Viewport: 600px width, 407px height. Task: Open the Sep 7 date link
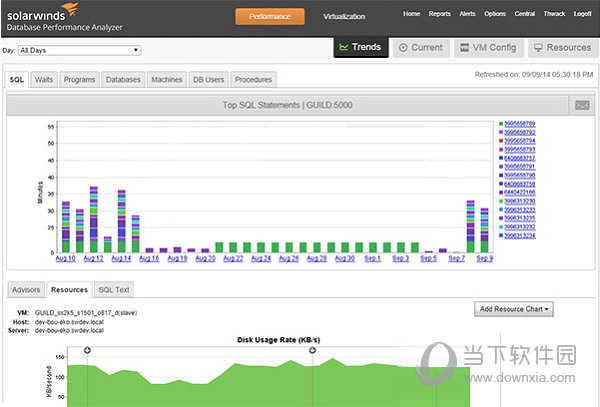click(457, 259)
